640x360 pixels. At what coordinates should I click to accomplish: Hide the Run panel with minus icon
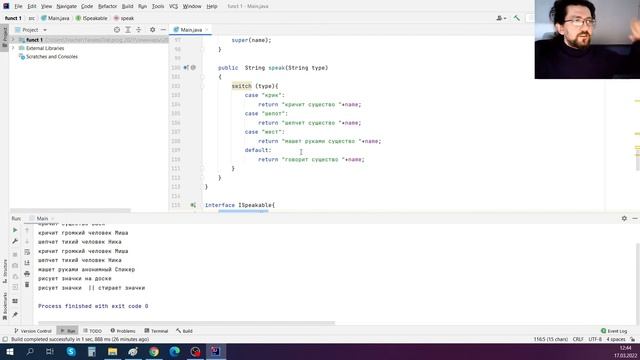[x=635, y=218]
